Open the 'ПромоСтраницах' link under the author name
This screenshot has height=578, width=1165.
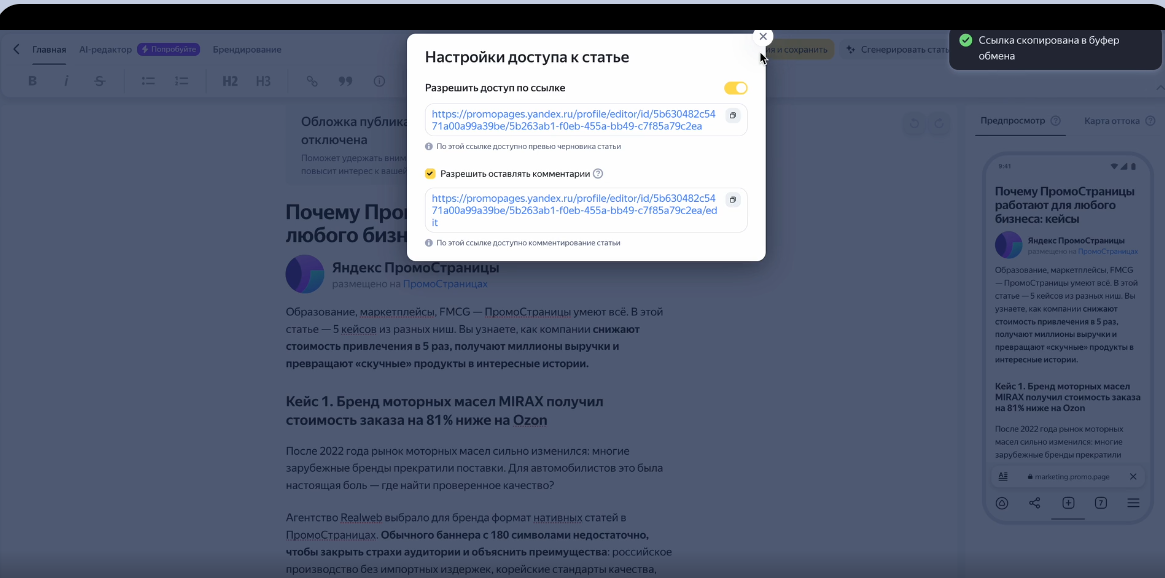(x=445, y=284)
